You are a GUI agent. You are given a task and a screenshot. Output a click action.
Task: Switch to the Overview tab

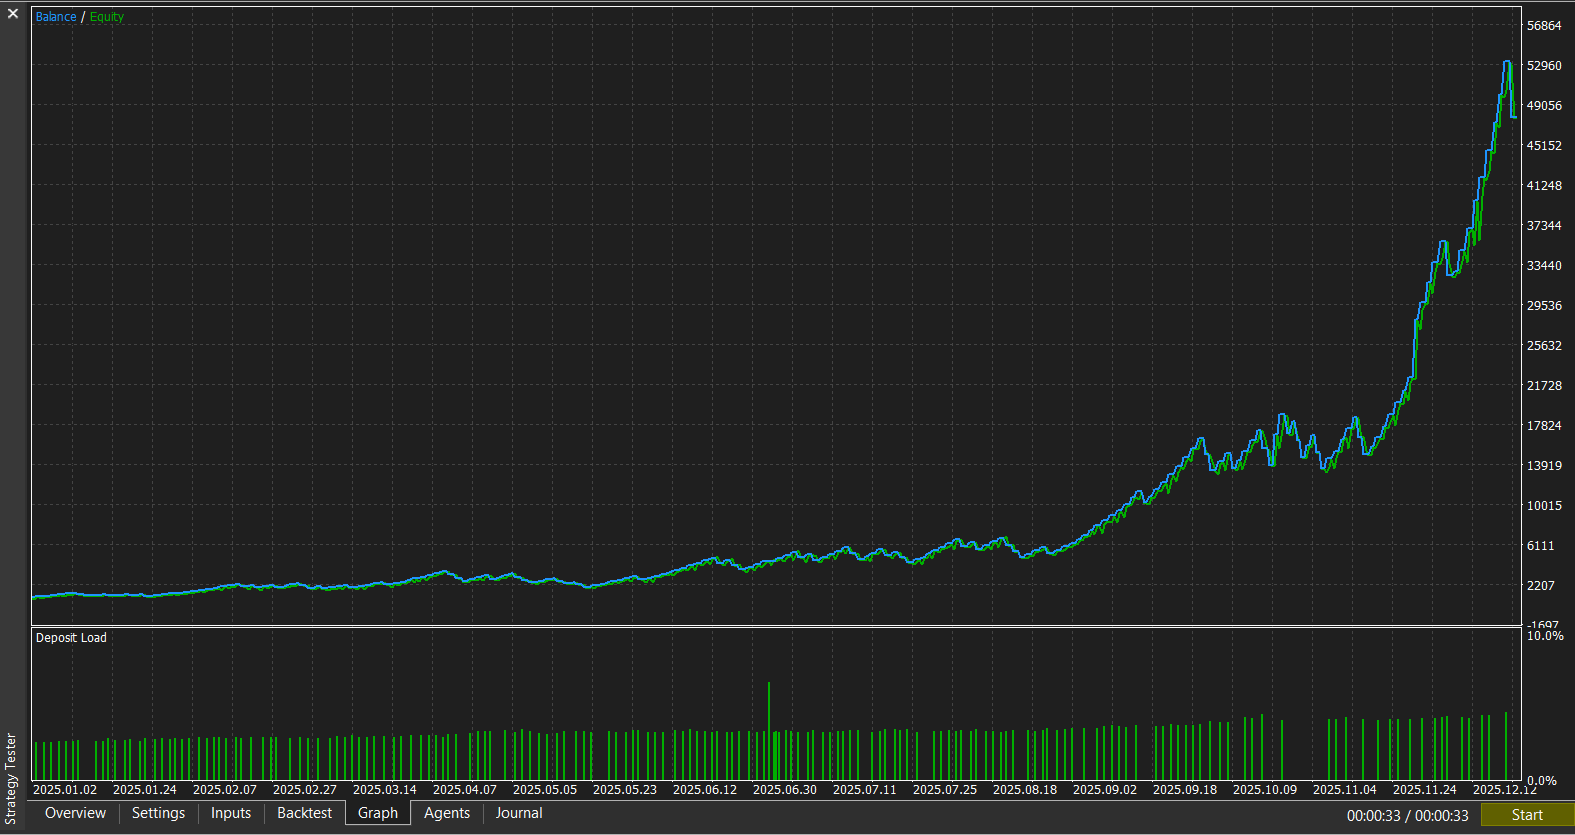click(75, 813)
